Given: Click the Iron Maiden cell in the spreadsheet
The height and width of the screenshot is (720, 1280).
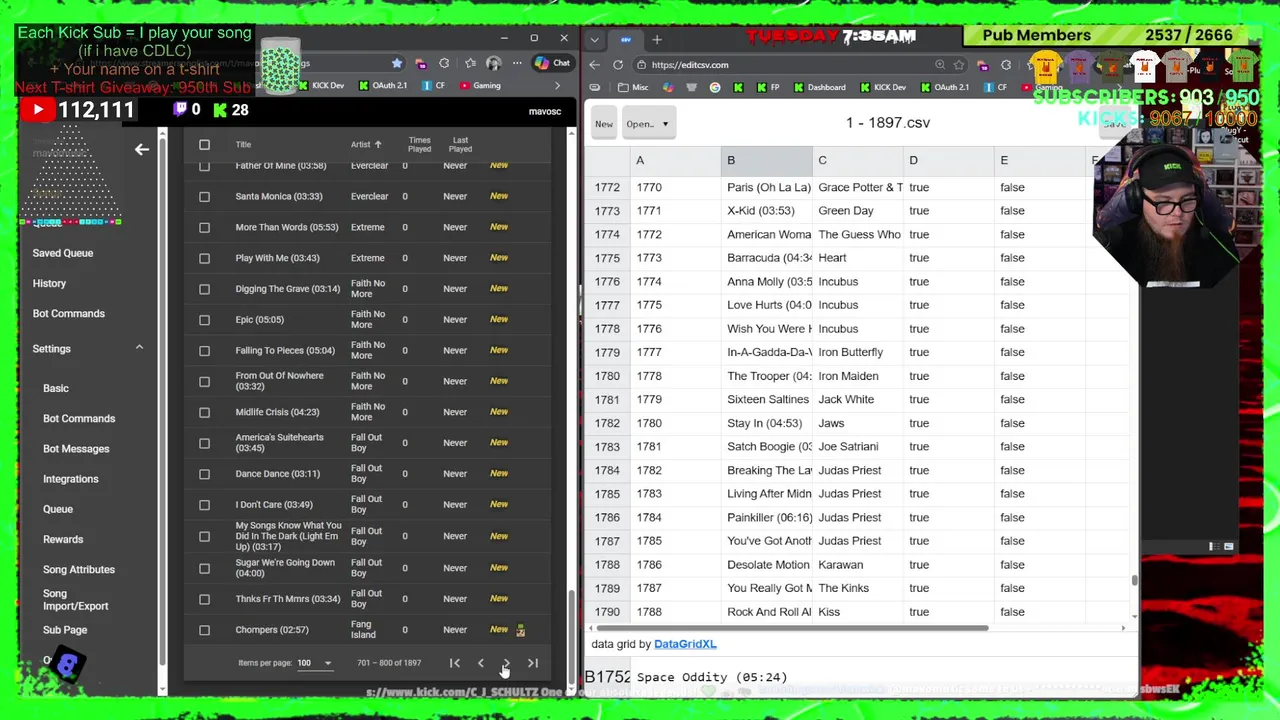Looking at the screenshot, I should (858, 376).
